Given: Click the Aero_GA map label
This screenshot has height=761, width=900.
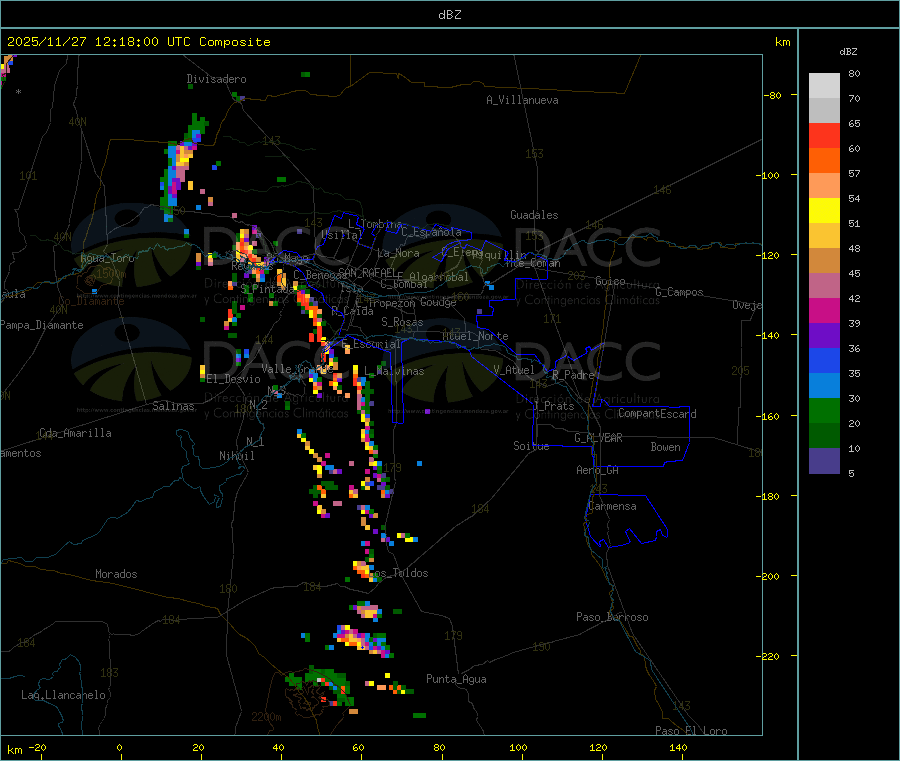Looking at the screenshot, I should [598, 470].
